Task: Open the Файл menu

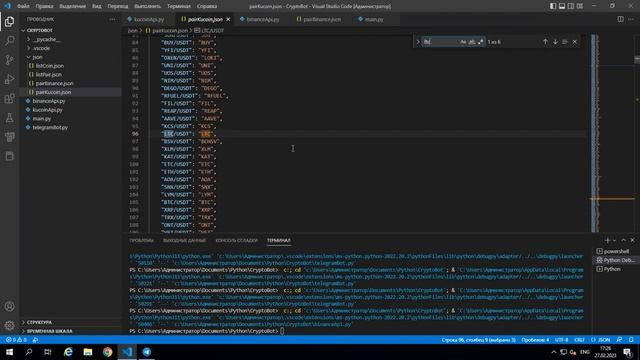Action: (23, 6)
